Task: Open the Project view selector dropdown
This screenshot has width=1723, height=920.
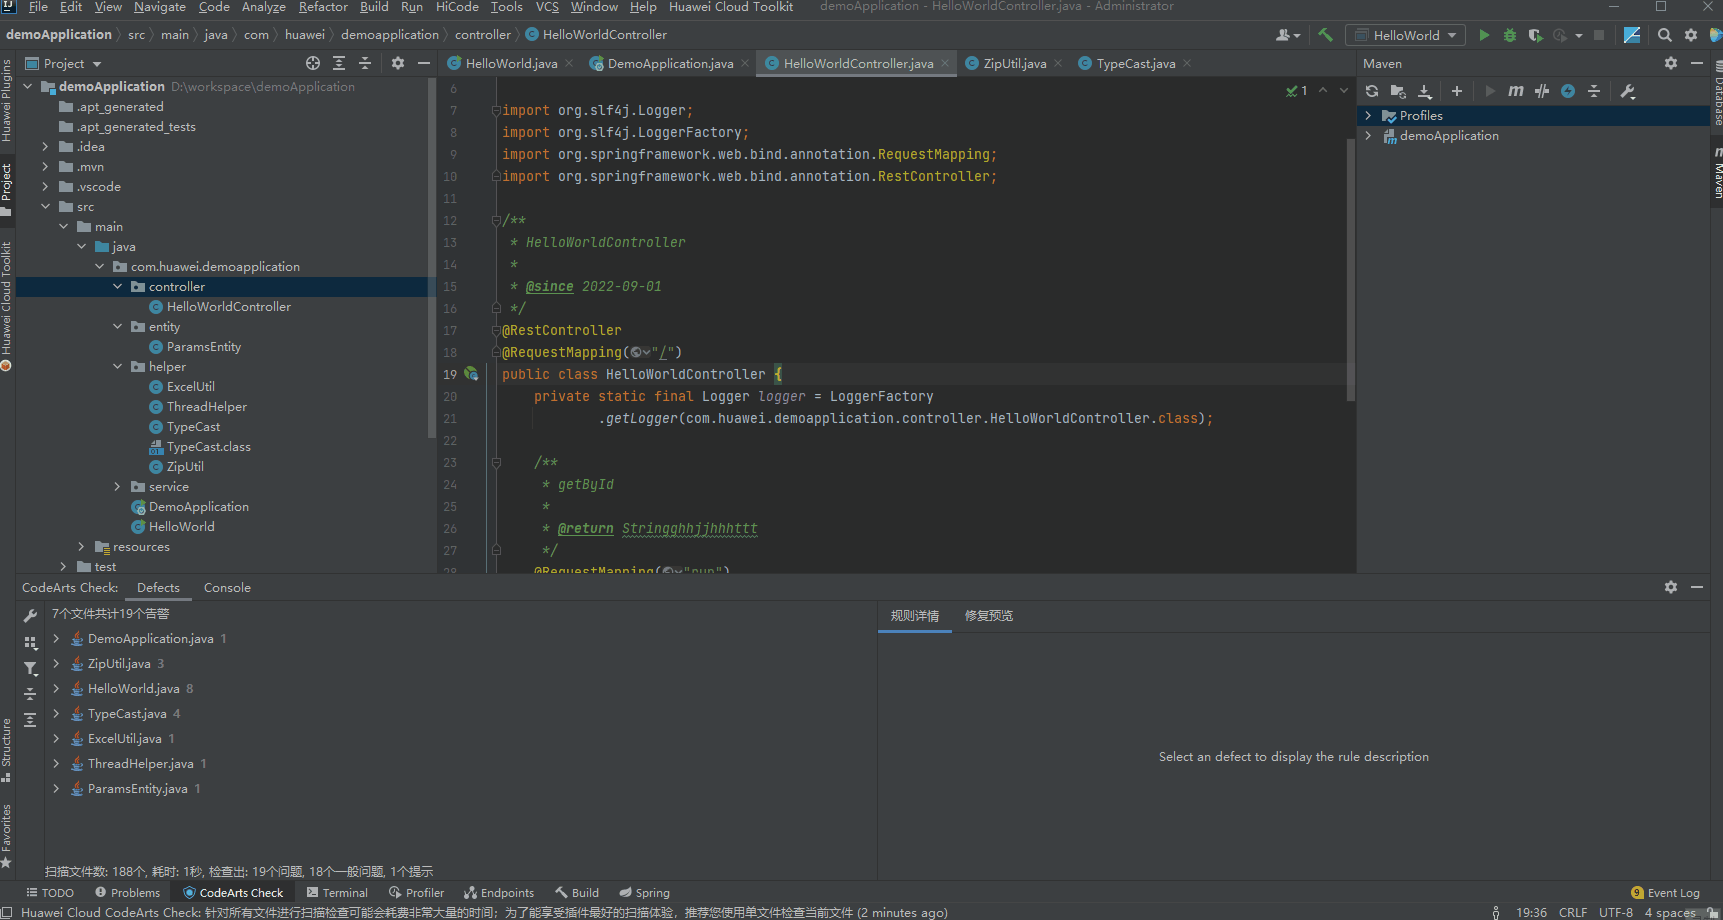Action: [x=64, y=63]
